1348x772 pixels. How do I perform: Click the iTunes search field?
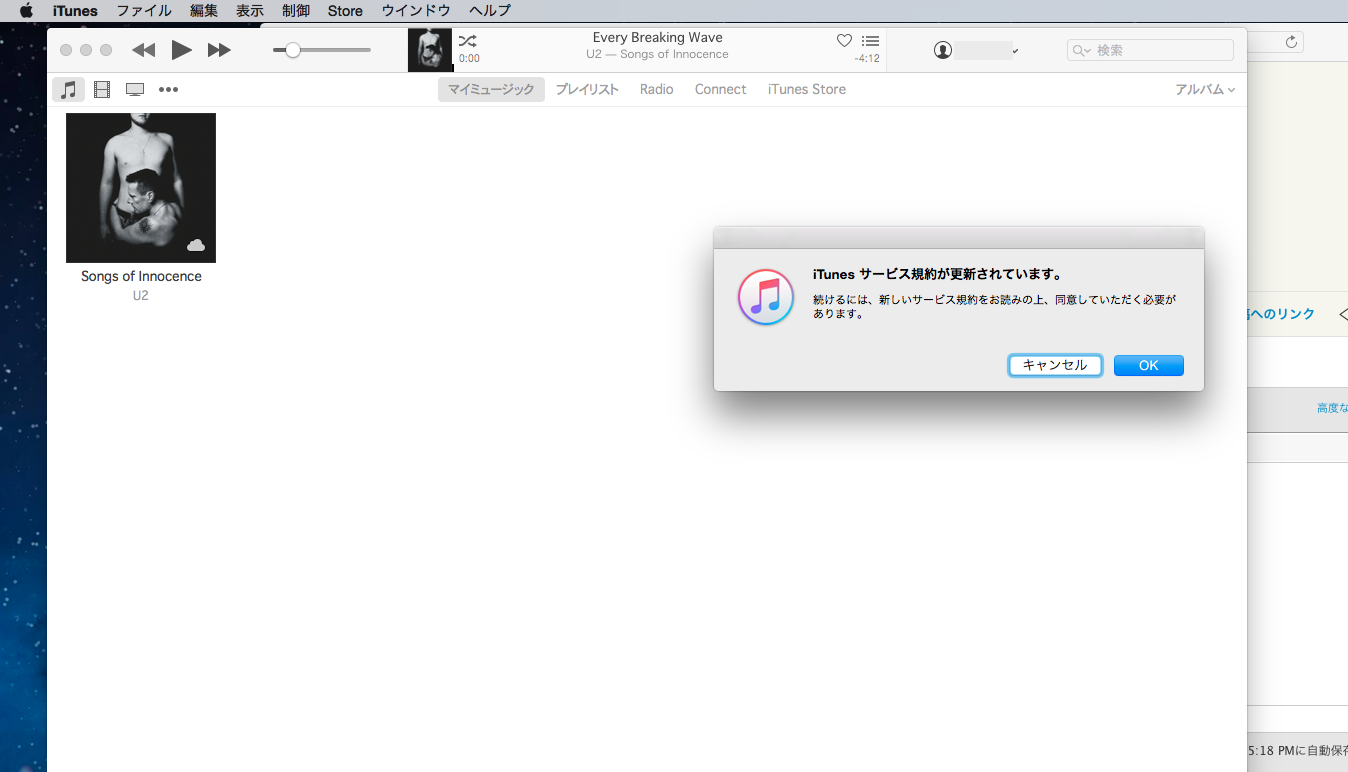1150,50
